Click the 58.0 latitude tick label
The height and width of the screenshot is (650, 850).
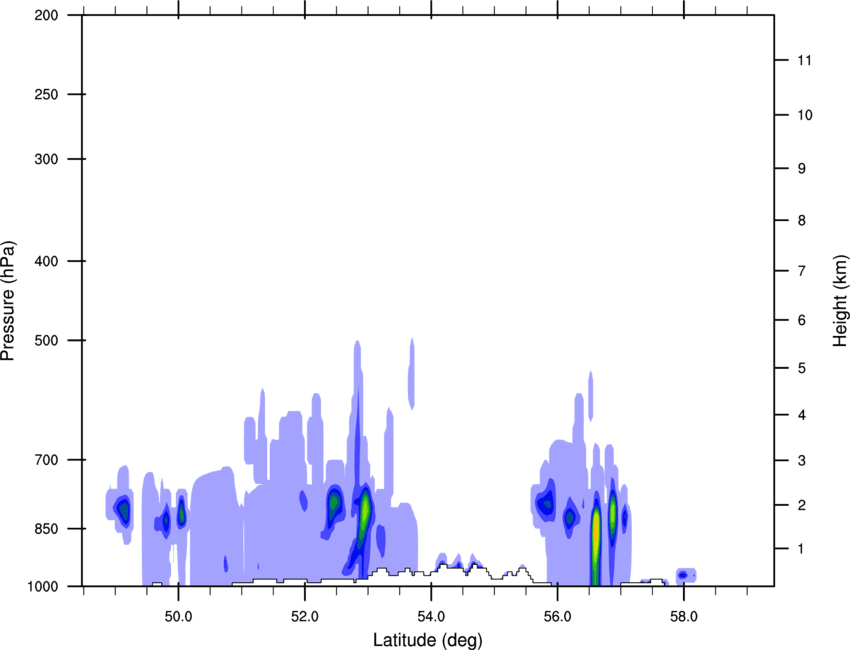pos(684,617)
